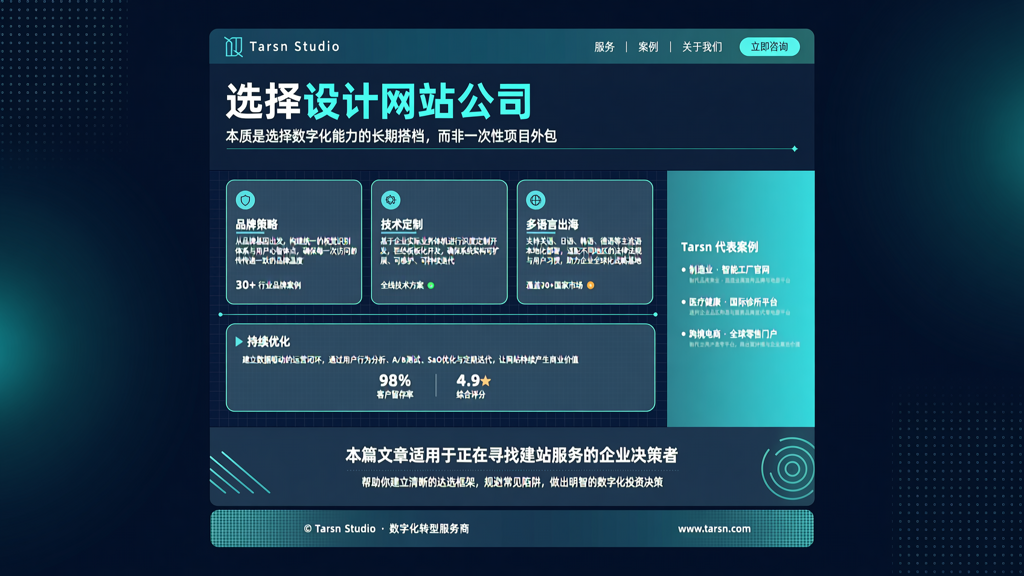The image size is (1024, 576).
Task: Select the 制造业 · 智能工厂官网 case
Action: pos(729,270)
